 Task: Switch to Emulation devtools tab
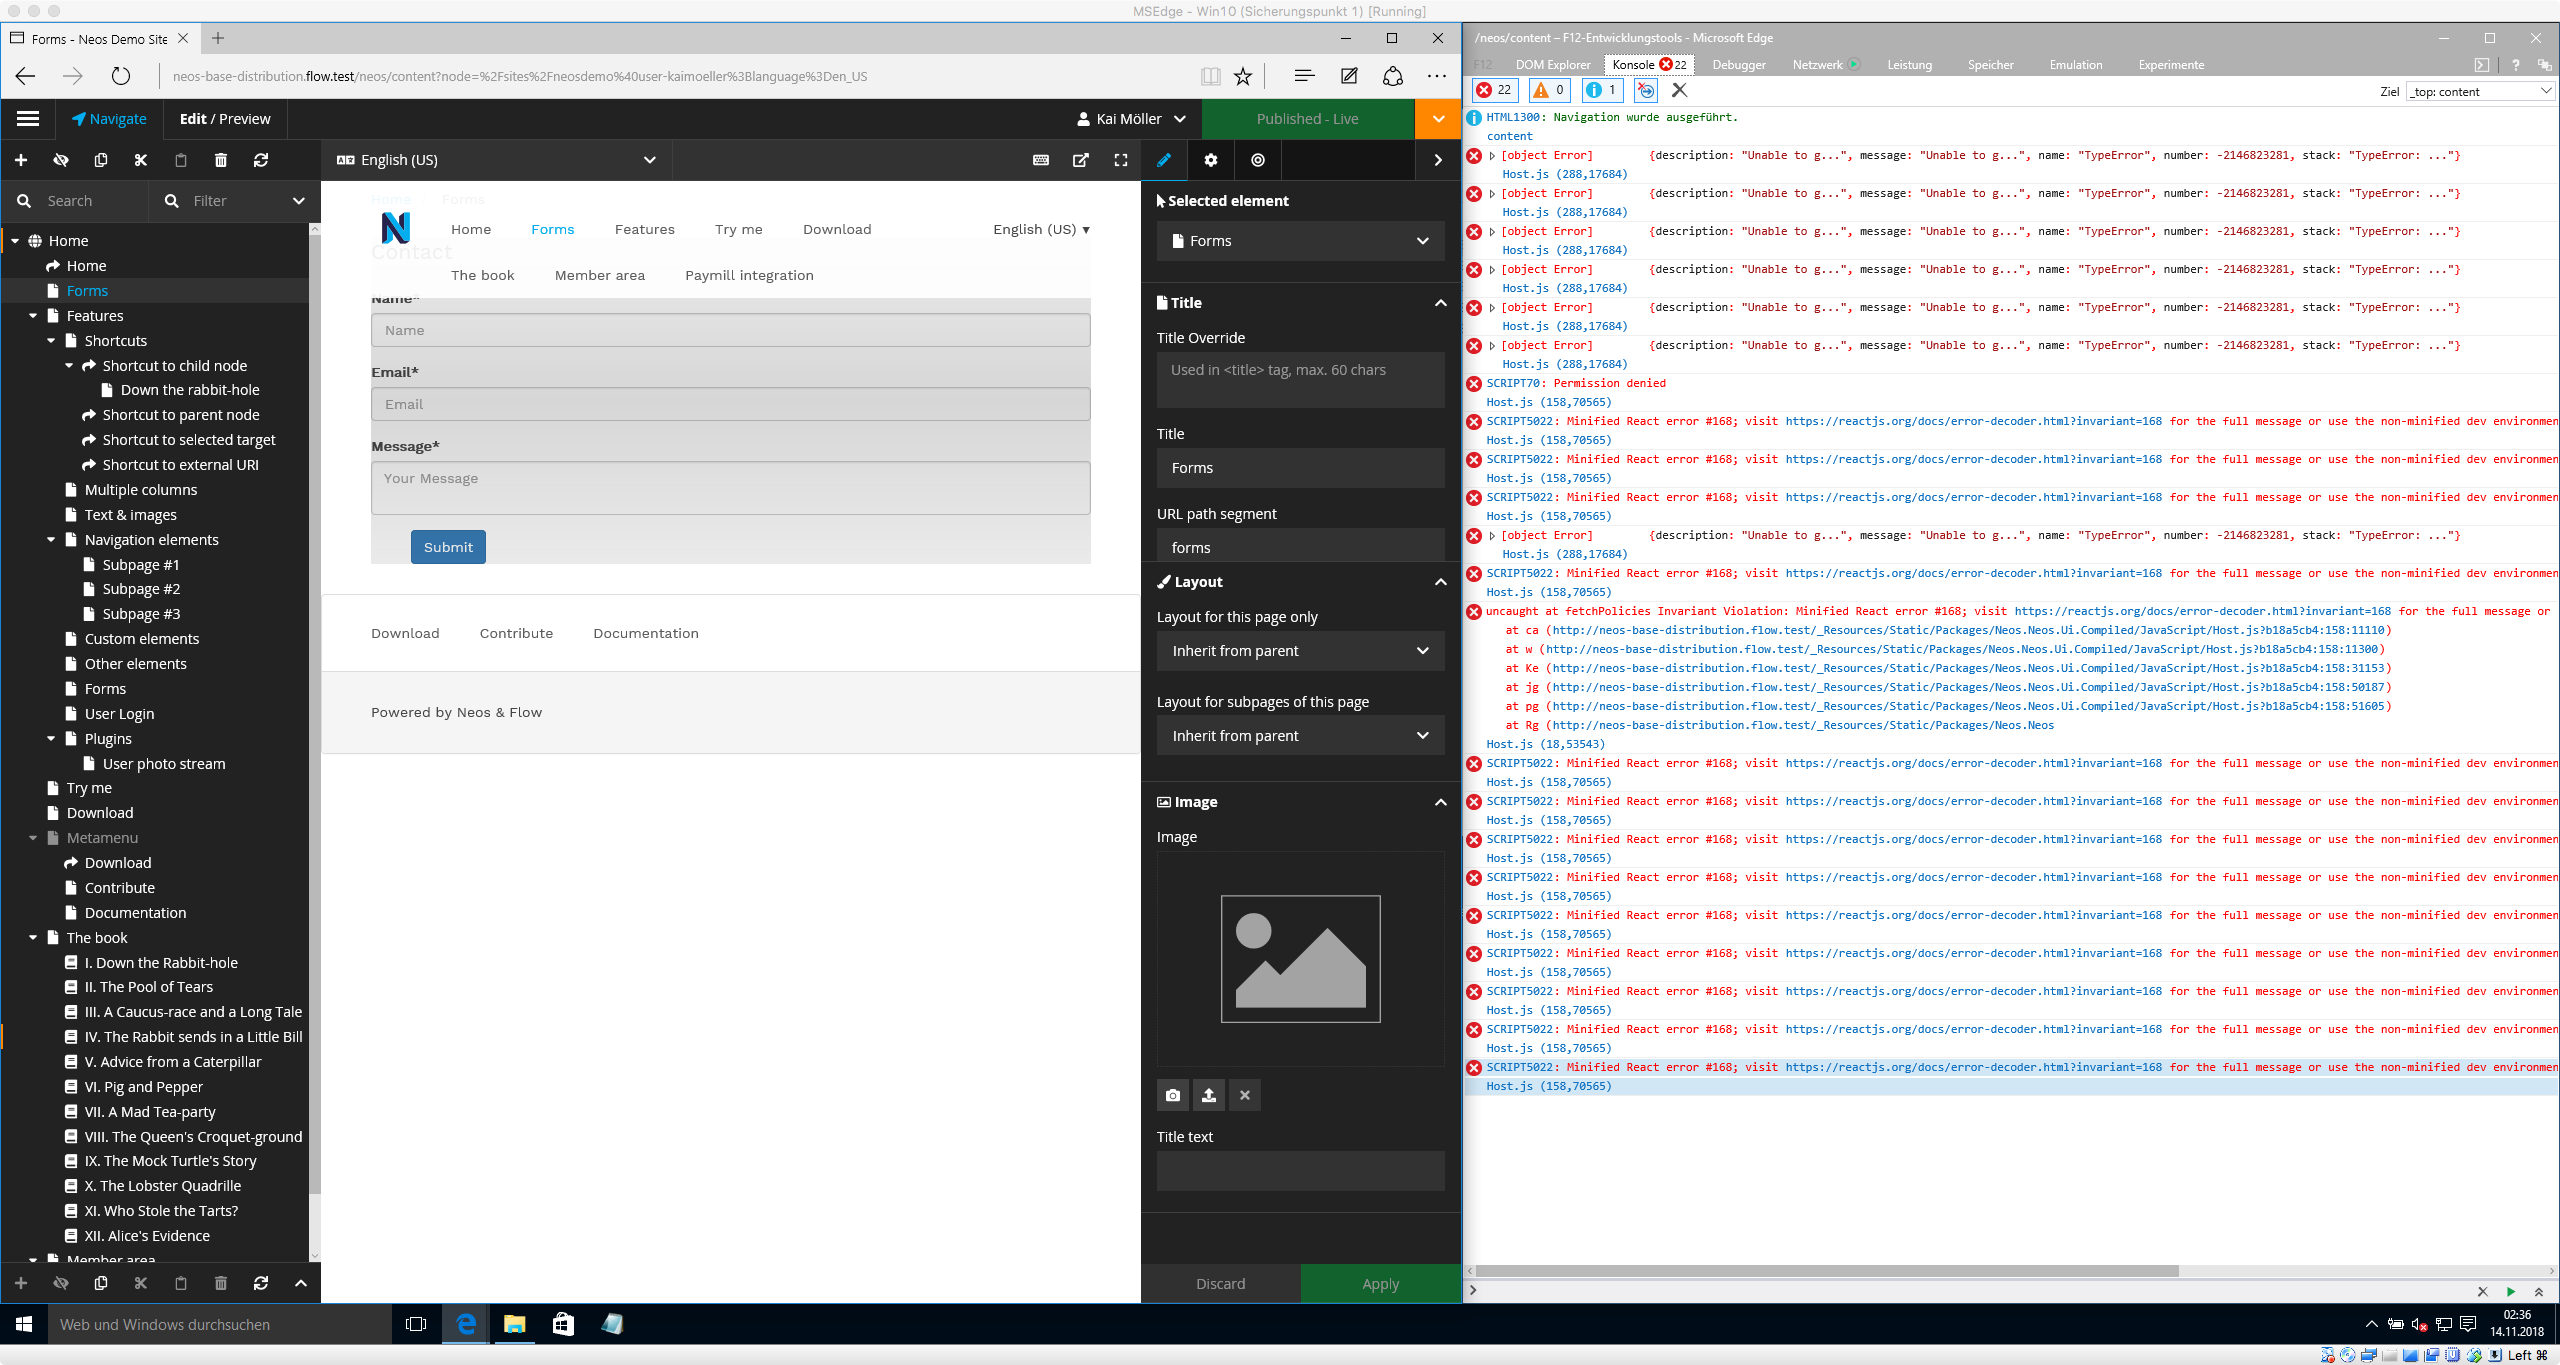[x=2076, y=65]
